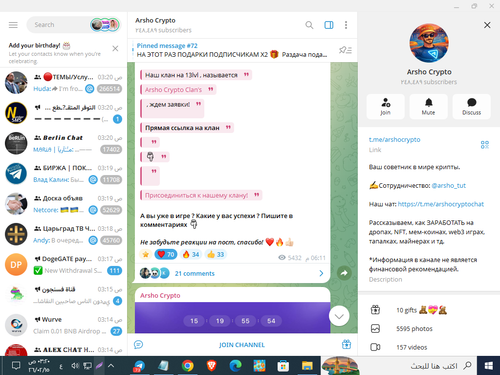Image resolution: width=500 pixels, height=375 pixels.
Task: Dismiss the Add your birthday banner
Action: (x=115, y=49)
